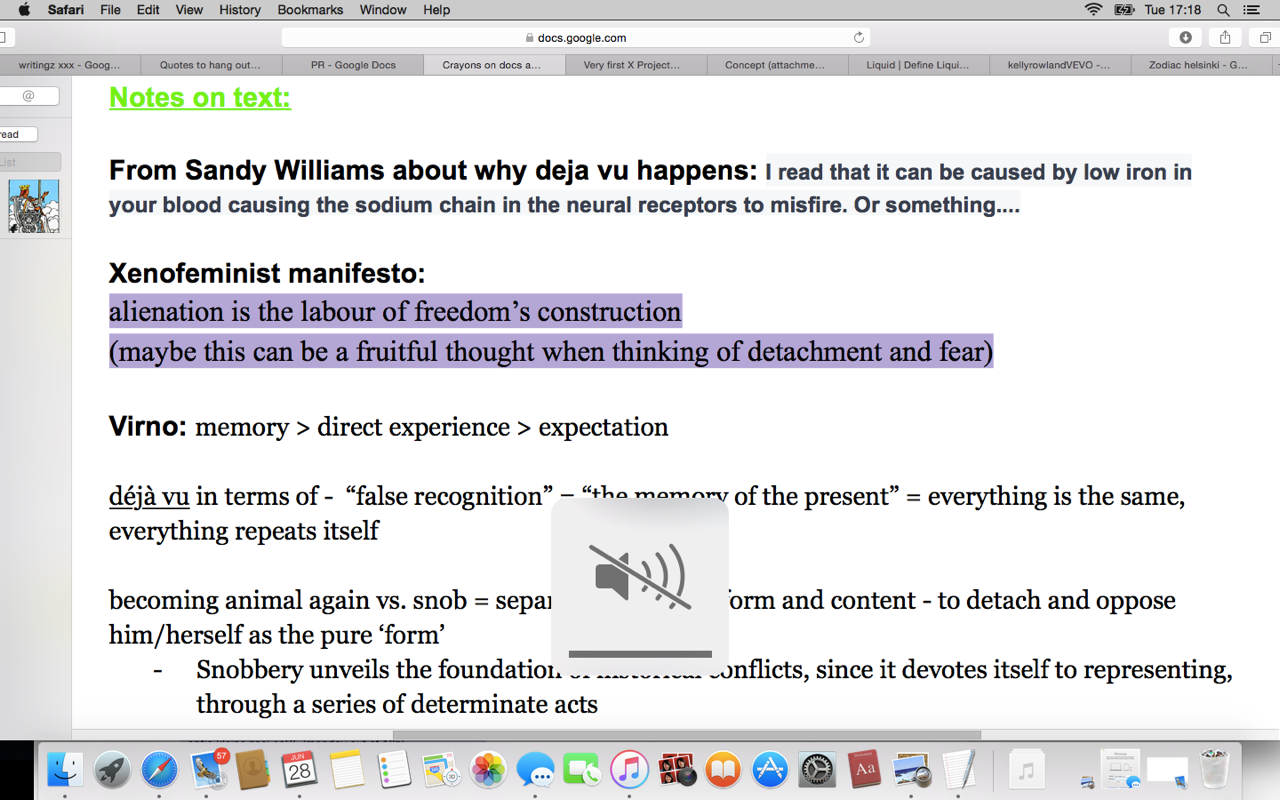Click the docs.google.com address field
1280x800 pixels.
pyautogui.click(x=576, y=38)
